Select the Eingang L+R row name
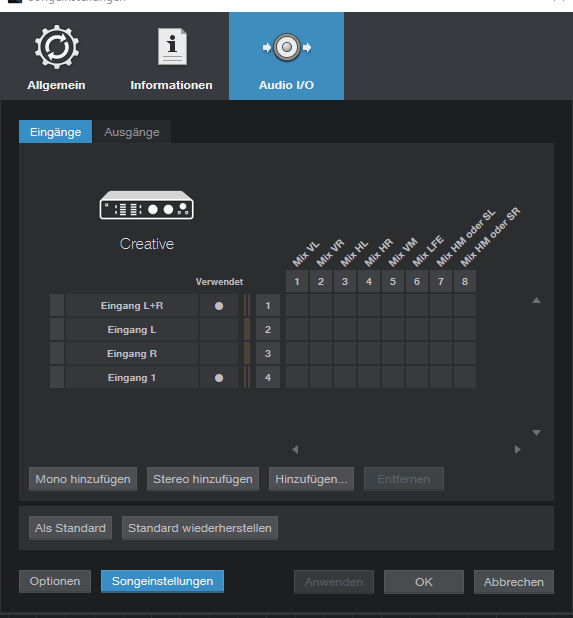Image resolution: width=573 pixels, height=618 pixels. pos(132,305)
